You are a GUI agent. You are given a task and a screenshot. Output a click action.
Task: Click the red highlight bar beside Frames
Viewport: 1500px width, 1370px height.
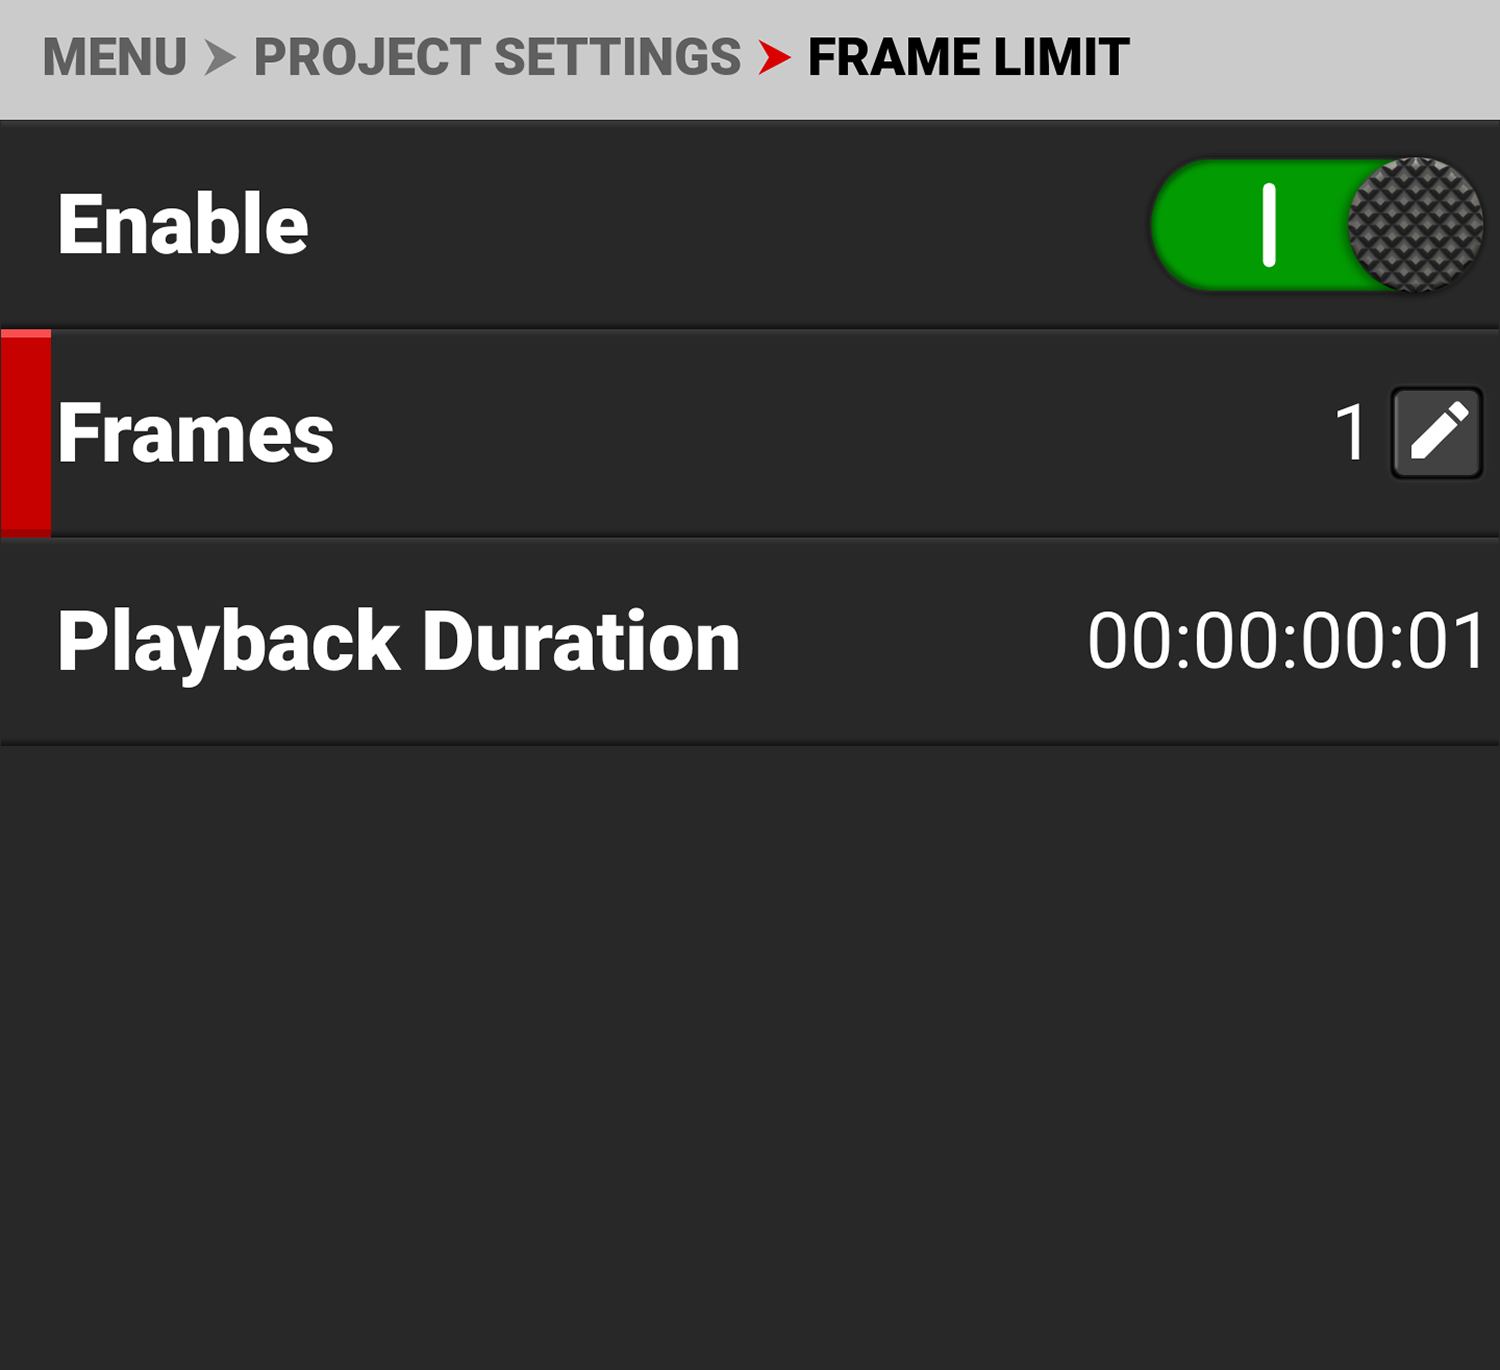(x=26, y=433)
